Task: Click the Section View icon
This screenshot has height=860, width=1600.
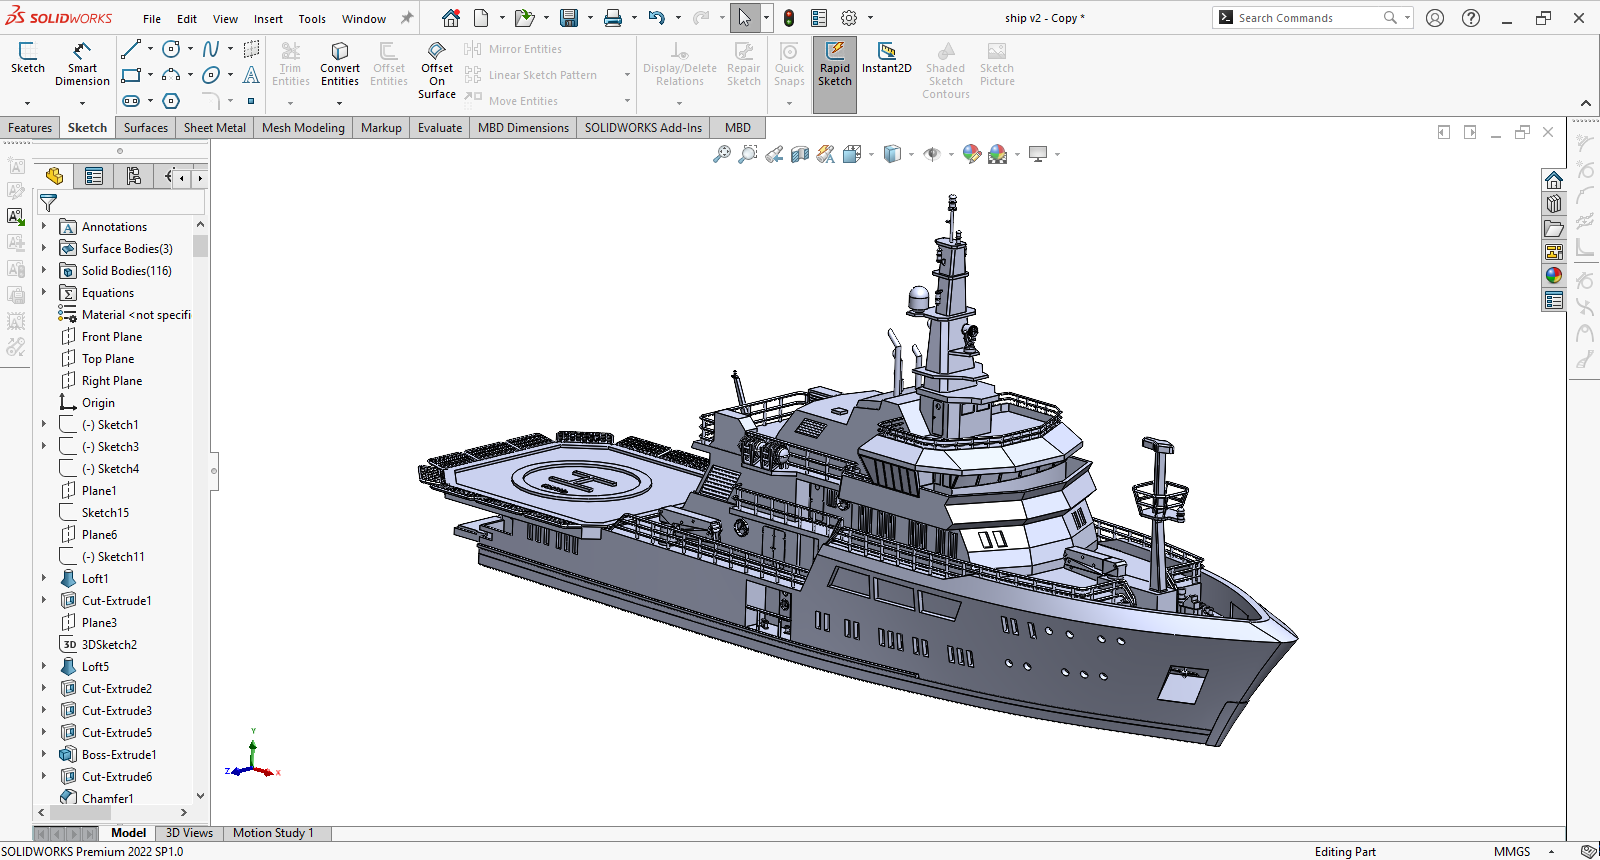Action: coord(799,154)
